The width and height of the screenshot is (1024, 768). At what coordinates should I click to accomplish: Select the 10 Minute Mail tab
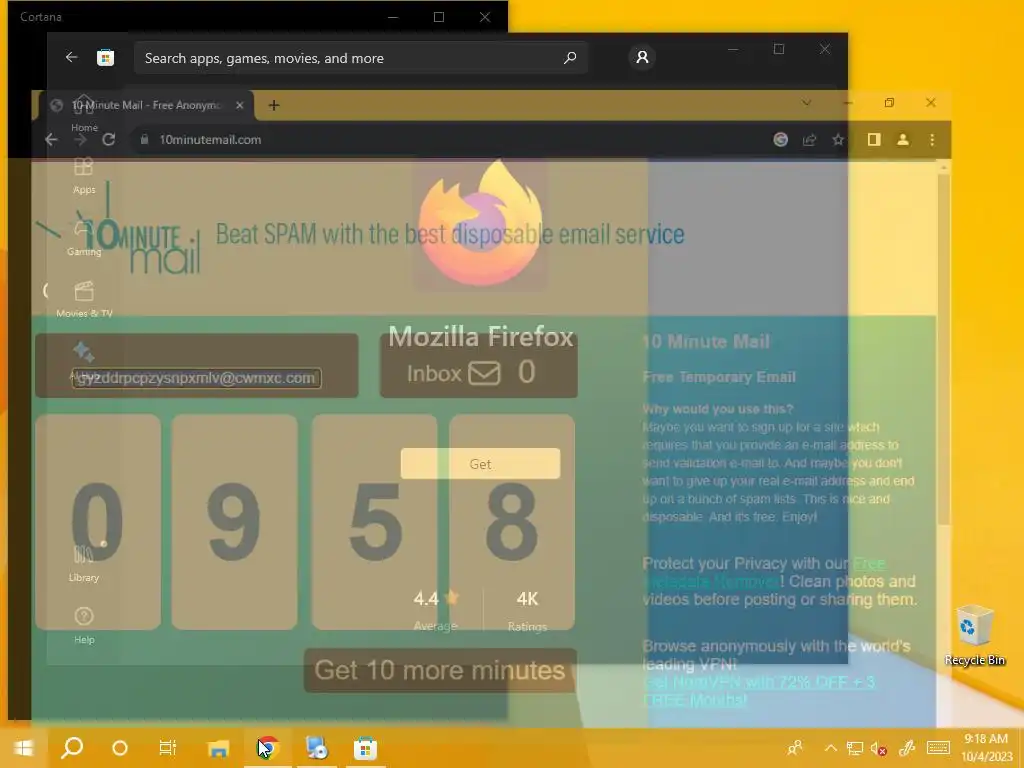[x=146, y=105]
